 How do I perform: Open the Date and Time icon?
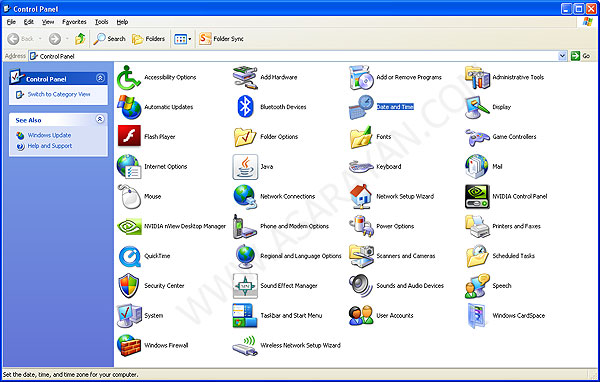coord(361,107)
